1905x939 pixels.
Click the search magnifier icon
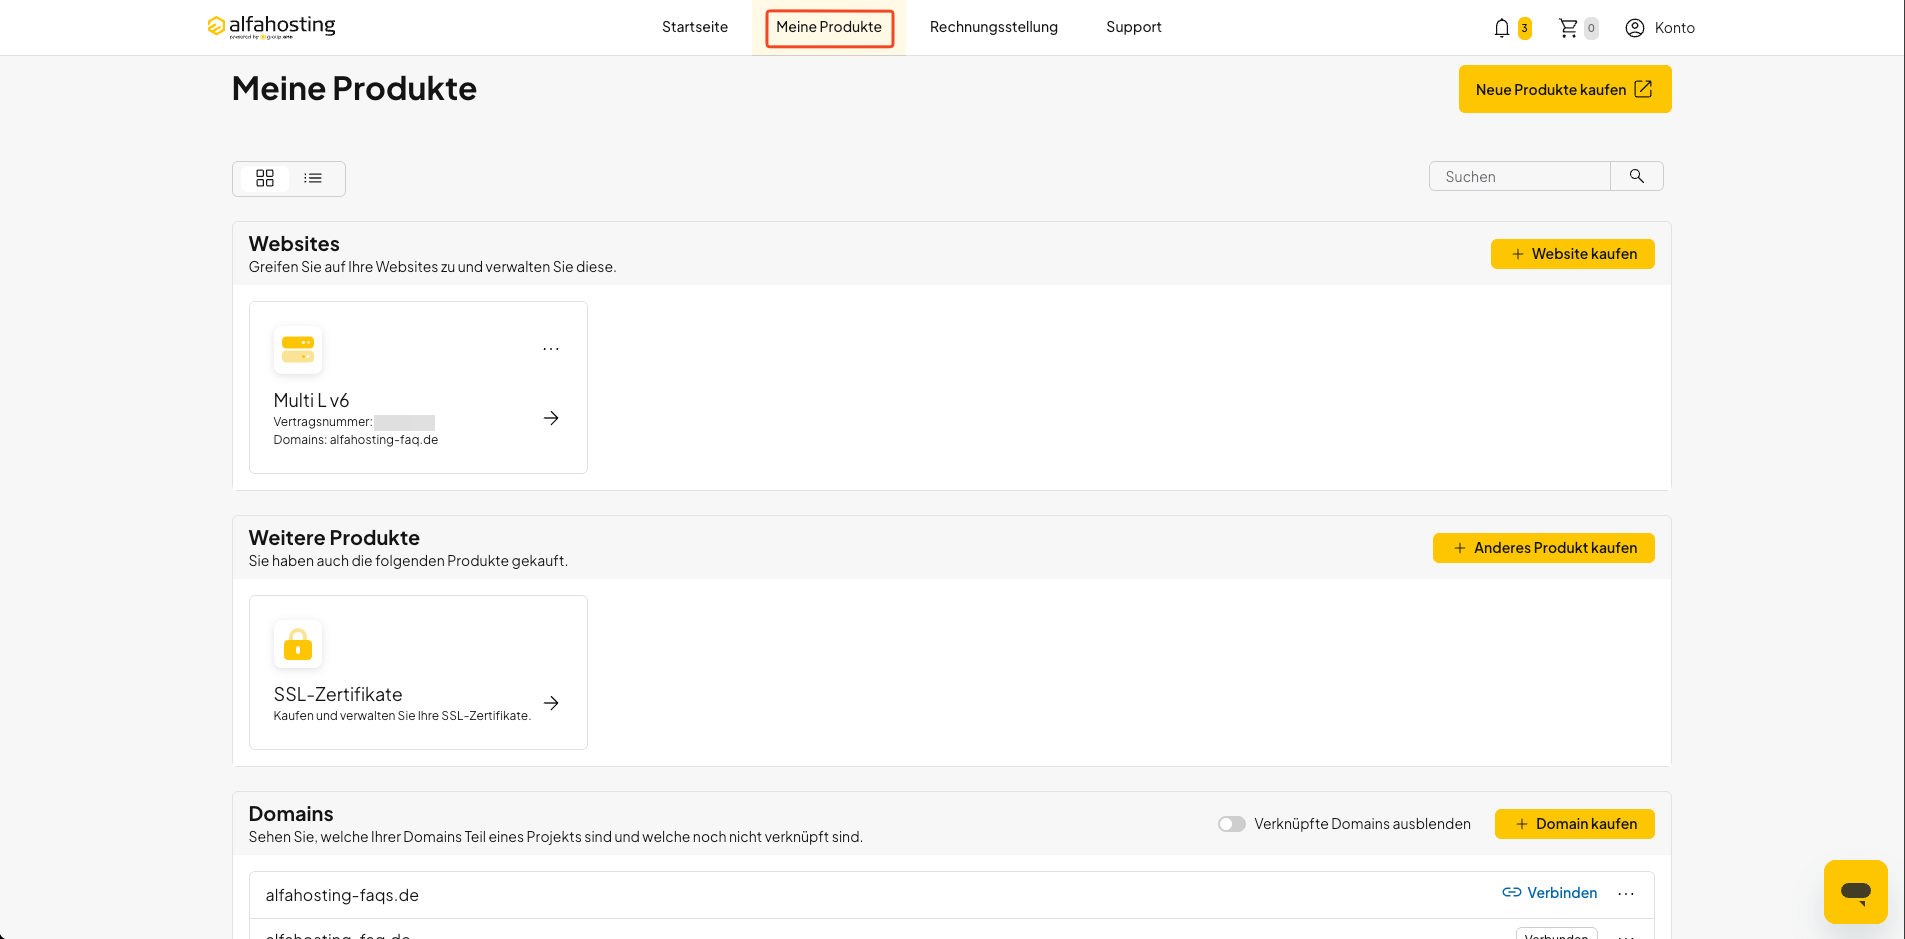[x=1637, y=176]
